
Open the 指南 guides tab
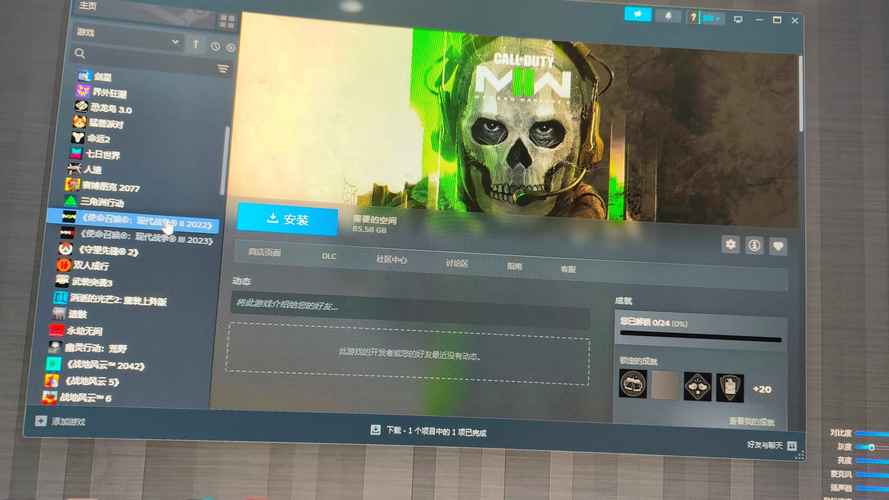click(x=514, y=266)
